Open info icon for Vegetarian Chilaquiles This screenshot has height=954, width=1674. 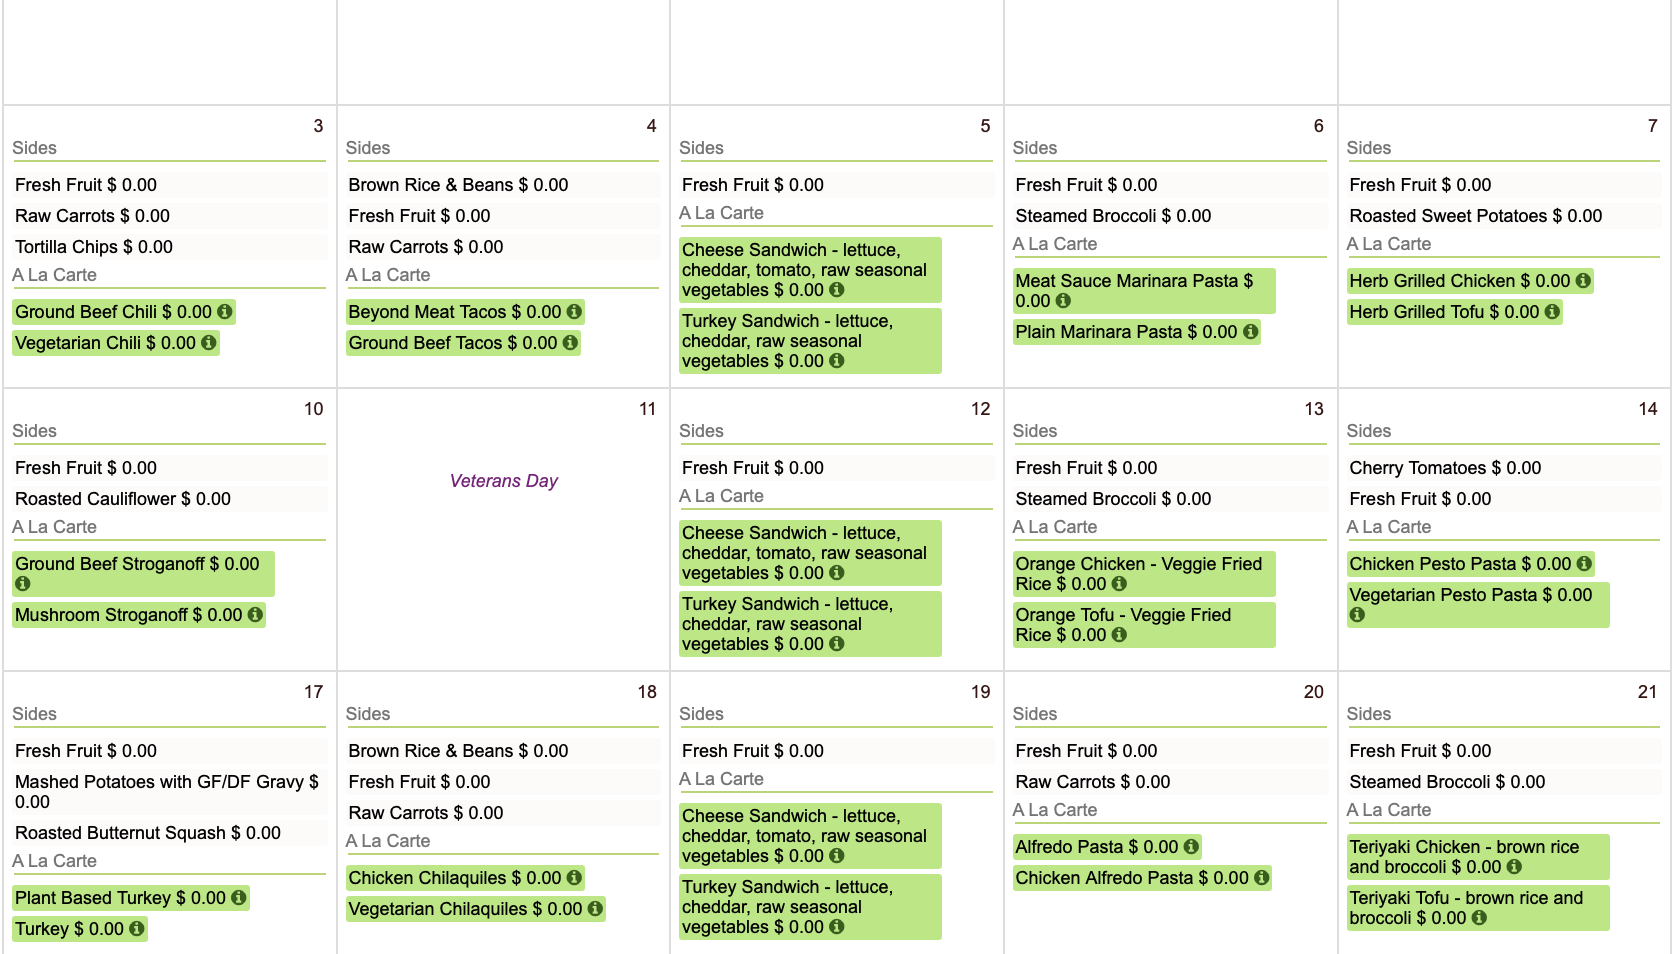(x=595, y=909)
